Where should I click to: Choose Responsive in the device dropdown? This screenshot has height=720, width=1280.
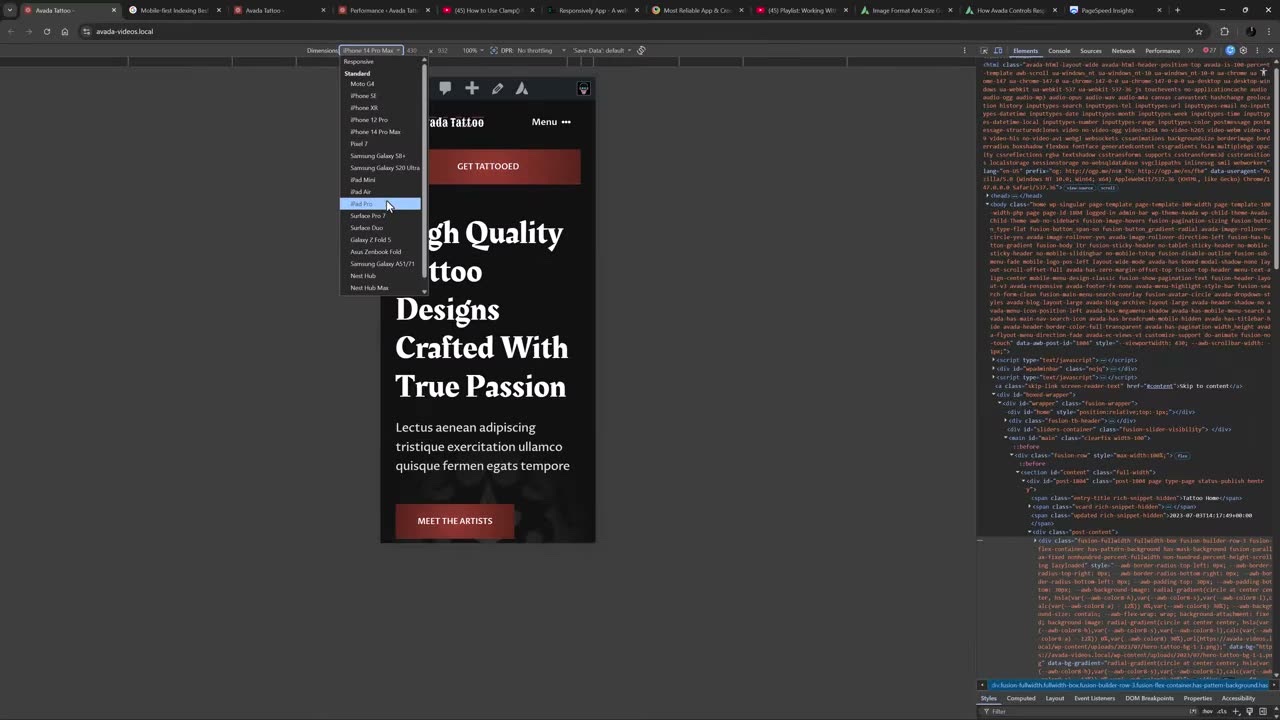[380, 62]
